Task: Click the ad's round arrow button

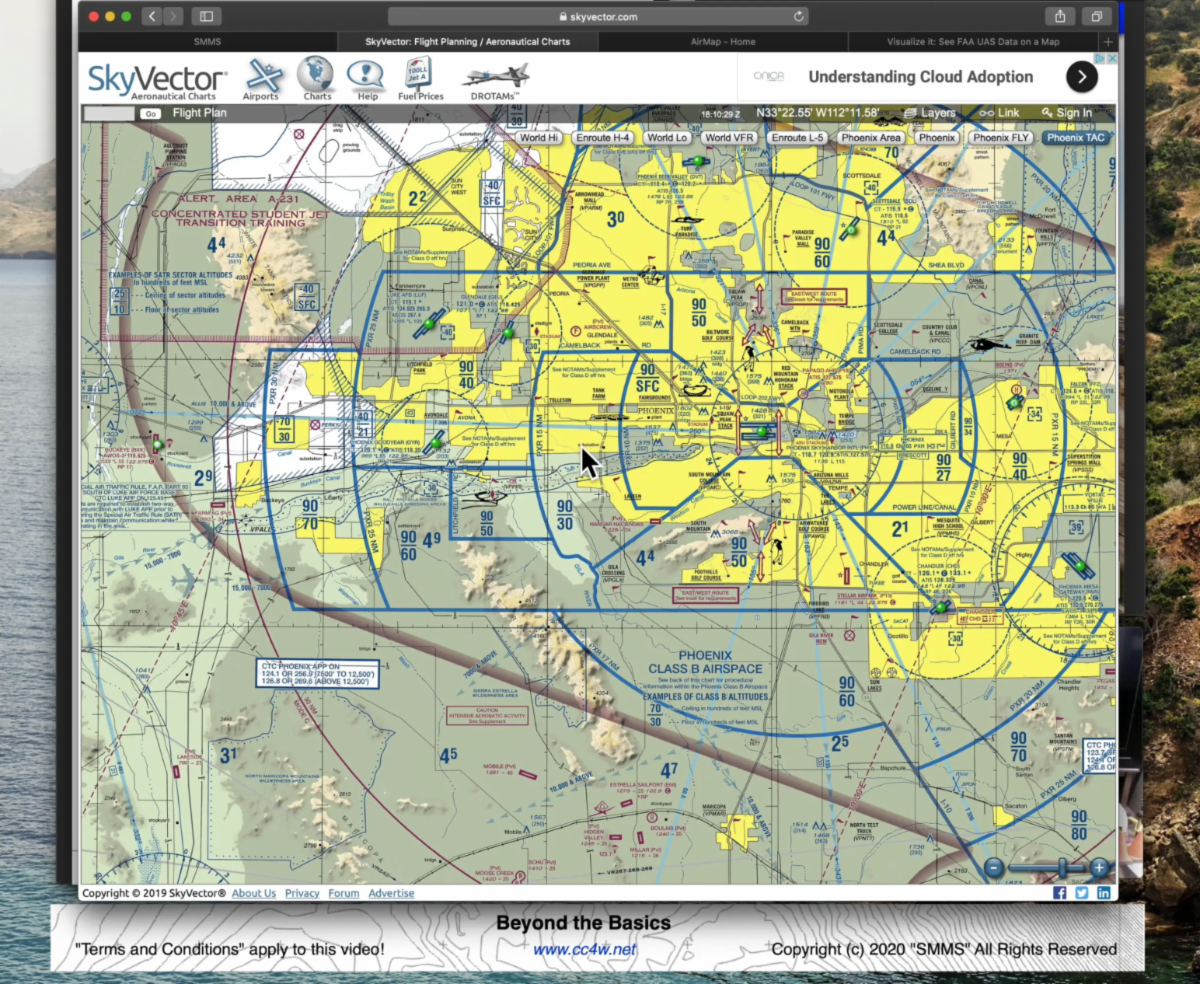Action: [x=1081, y=77]
